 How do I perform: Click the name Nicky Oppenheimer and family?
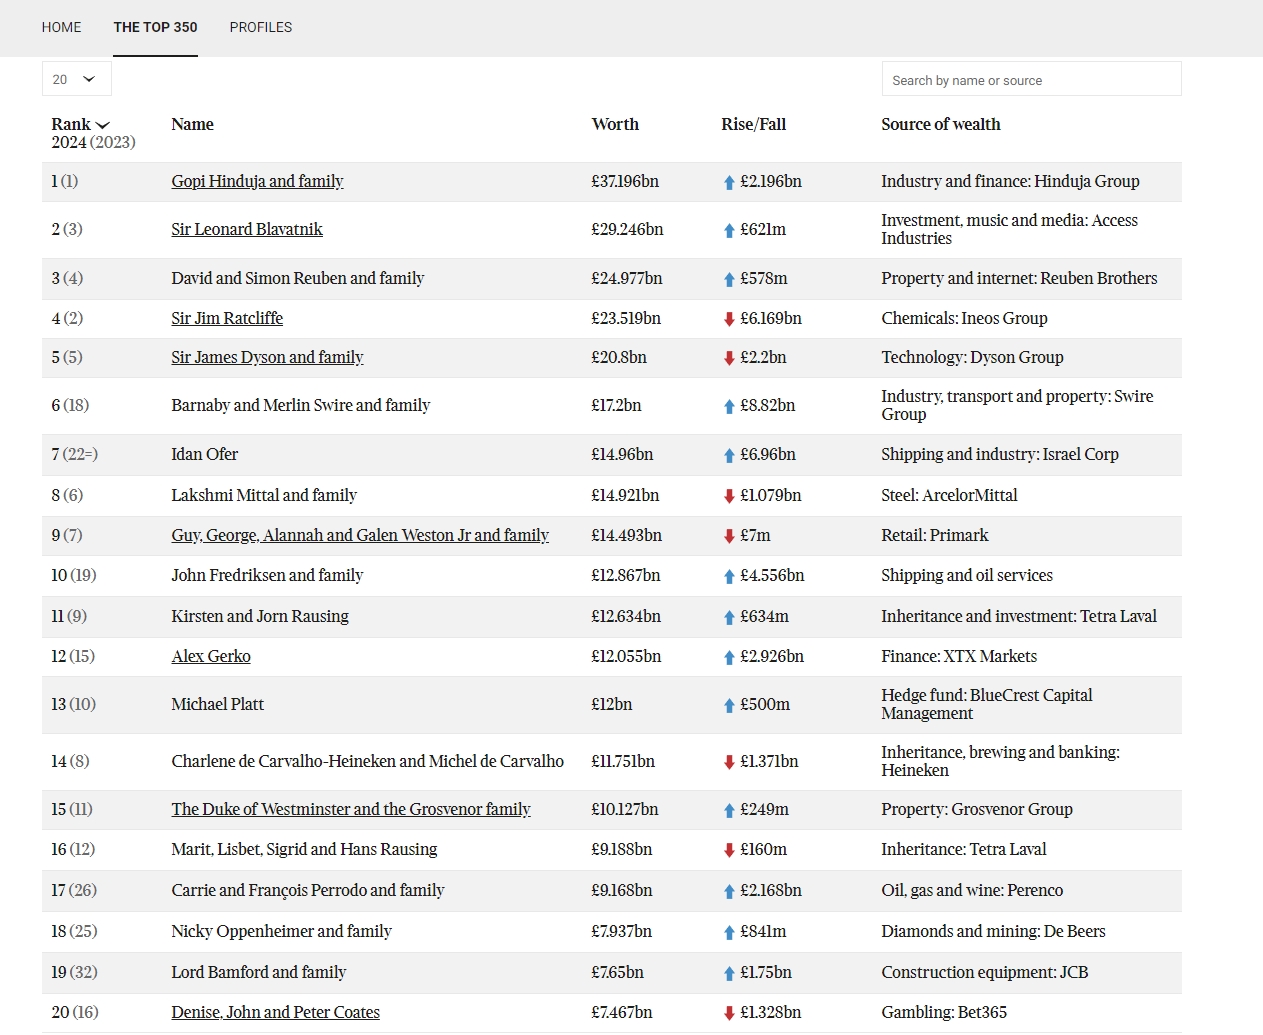281,931
